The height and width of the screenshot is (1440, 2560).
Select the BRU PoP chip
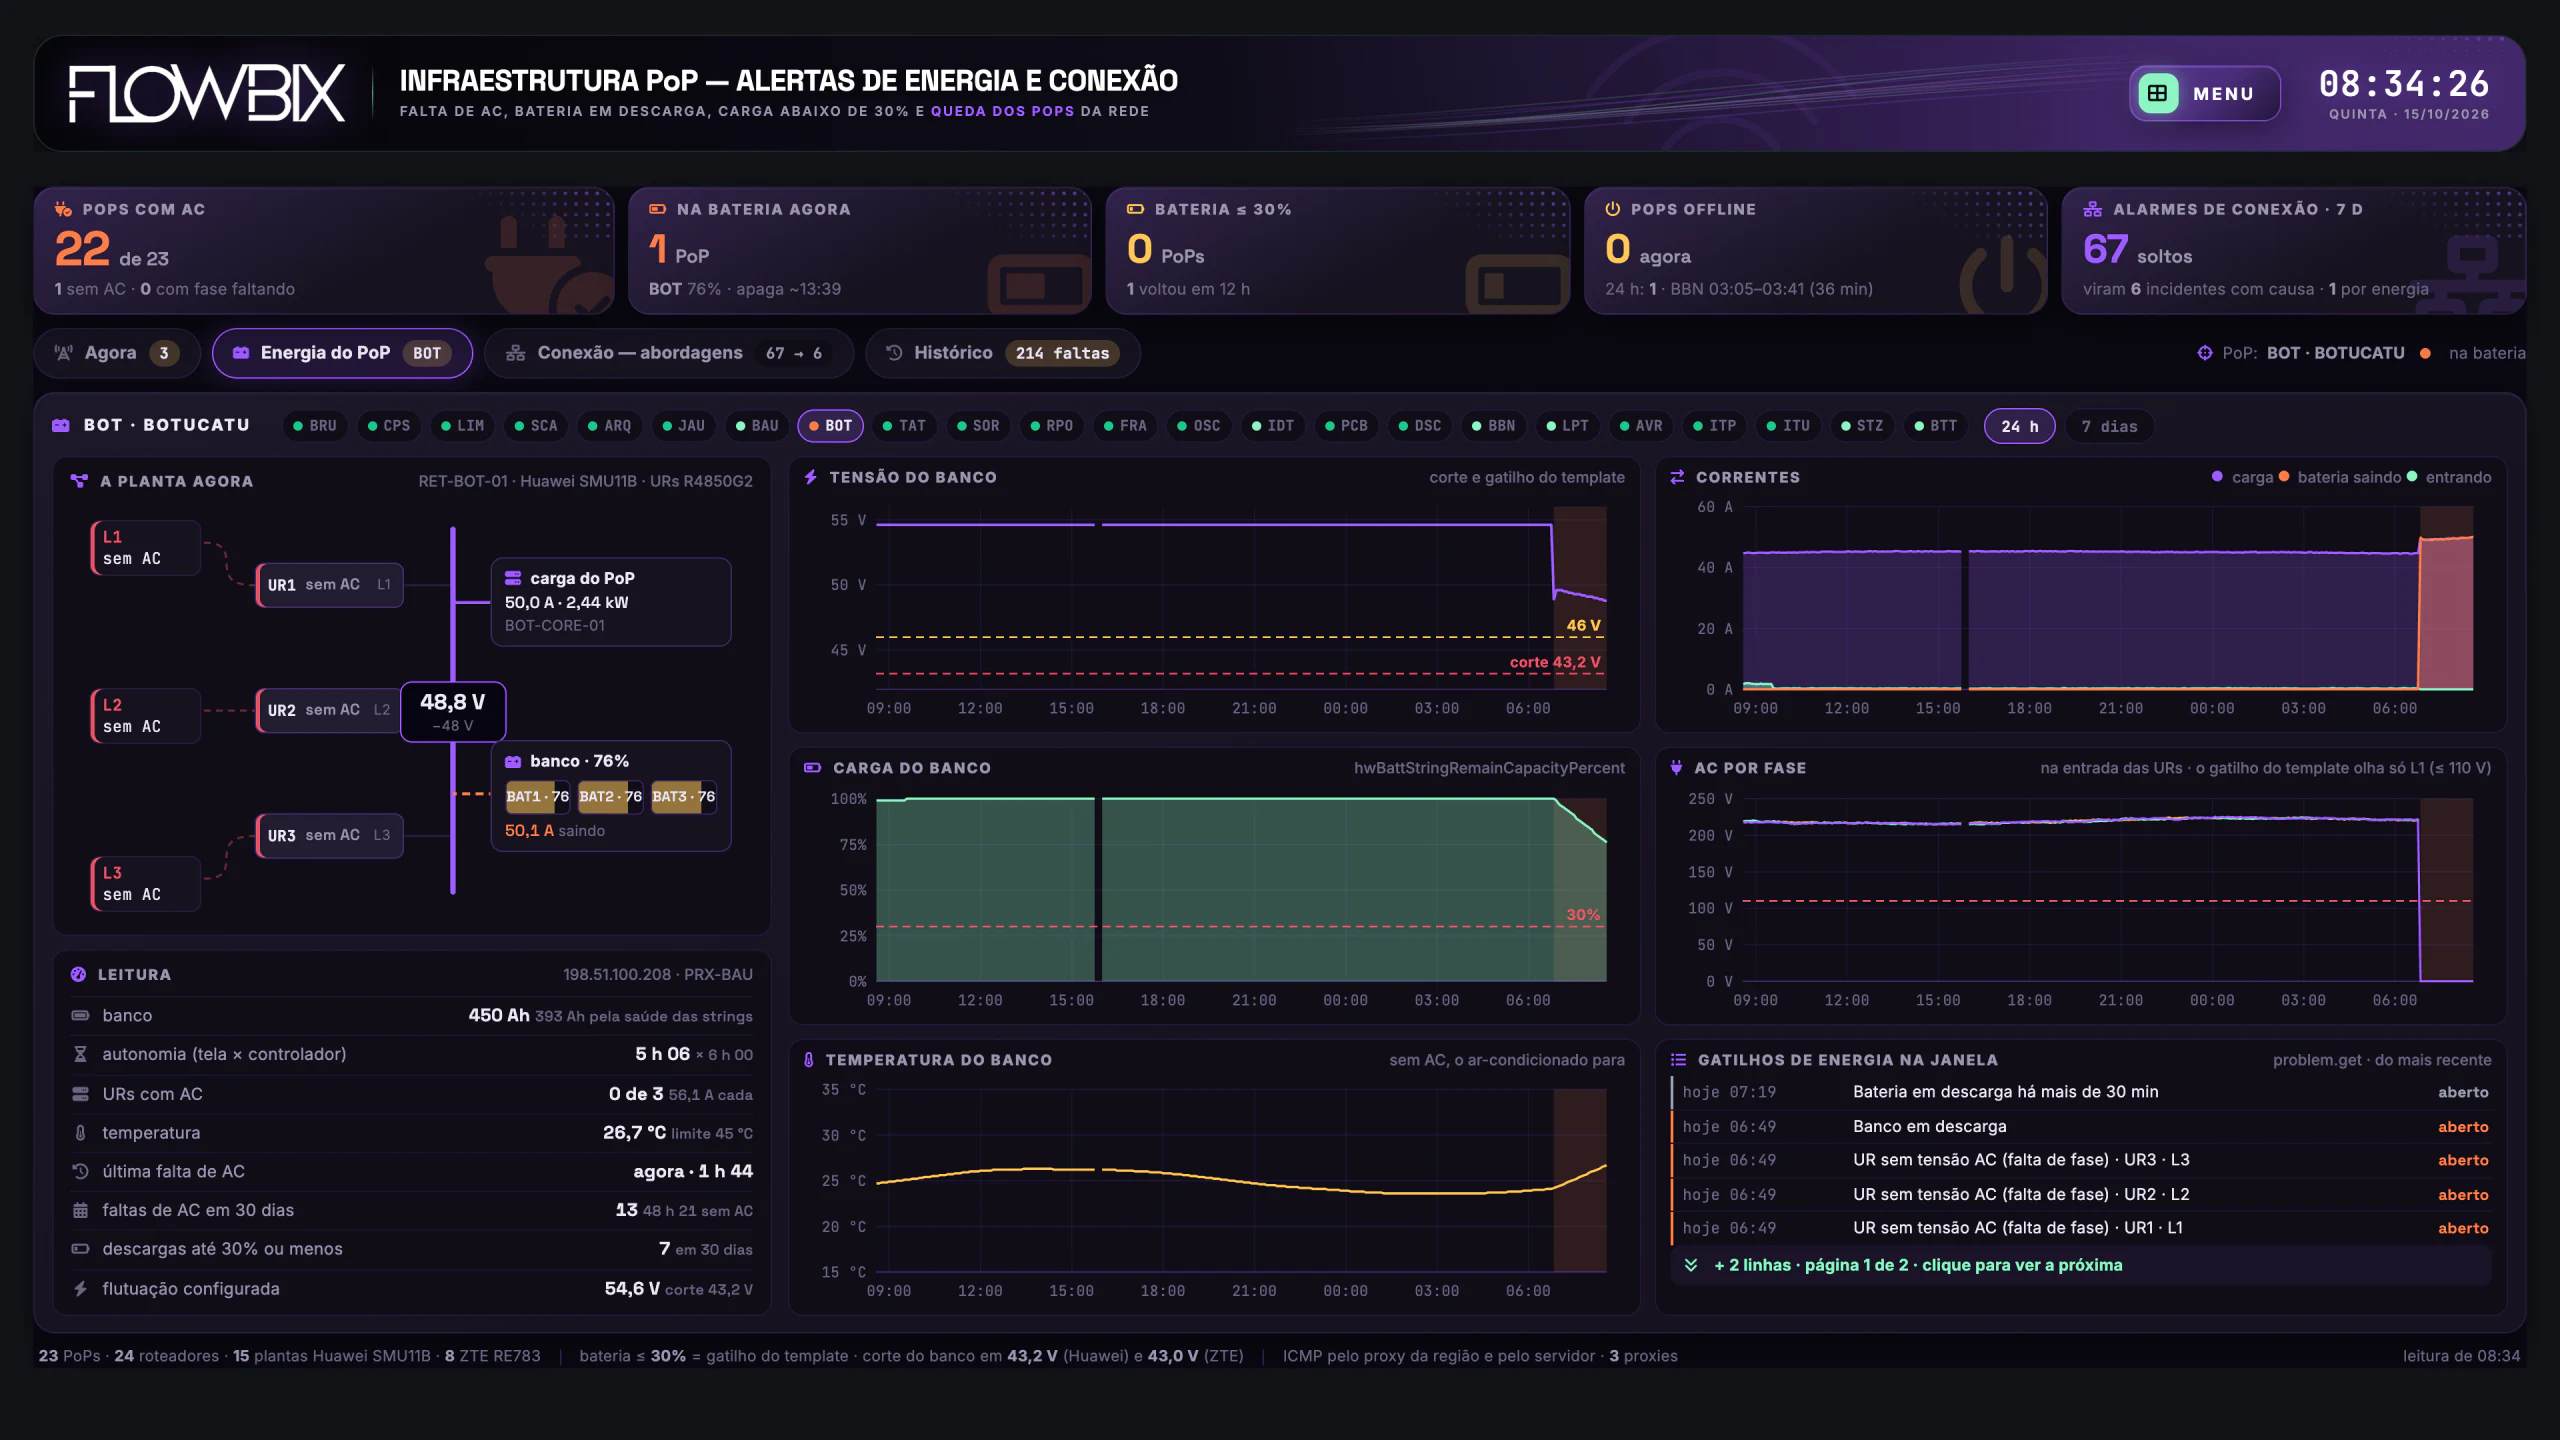(314, 426)
